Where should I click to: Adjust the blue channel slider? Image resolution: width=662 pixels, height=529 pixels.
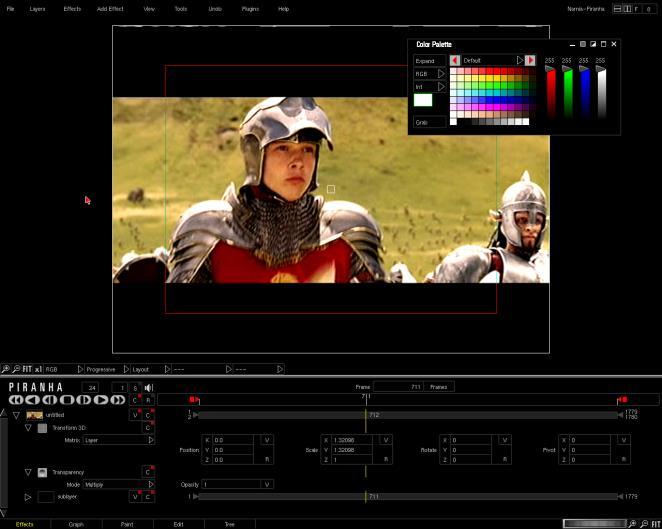tap(584, 91)
